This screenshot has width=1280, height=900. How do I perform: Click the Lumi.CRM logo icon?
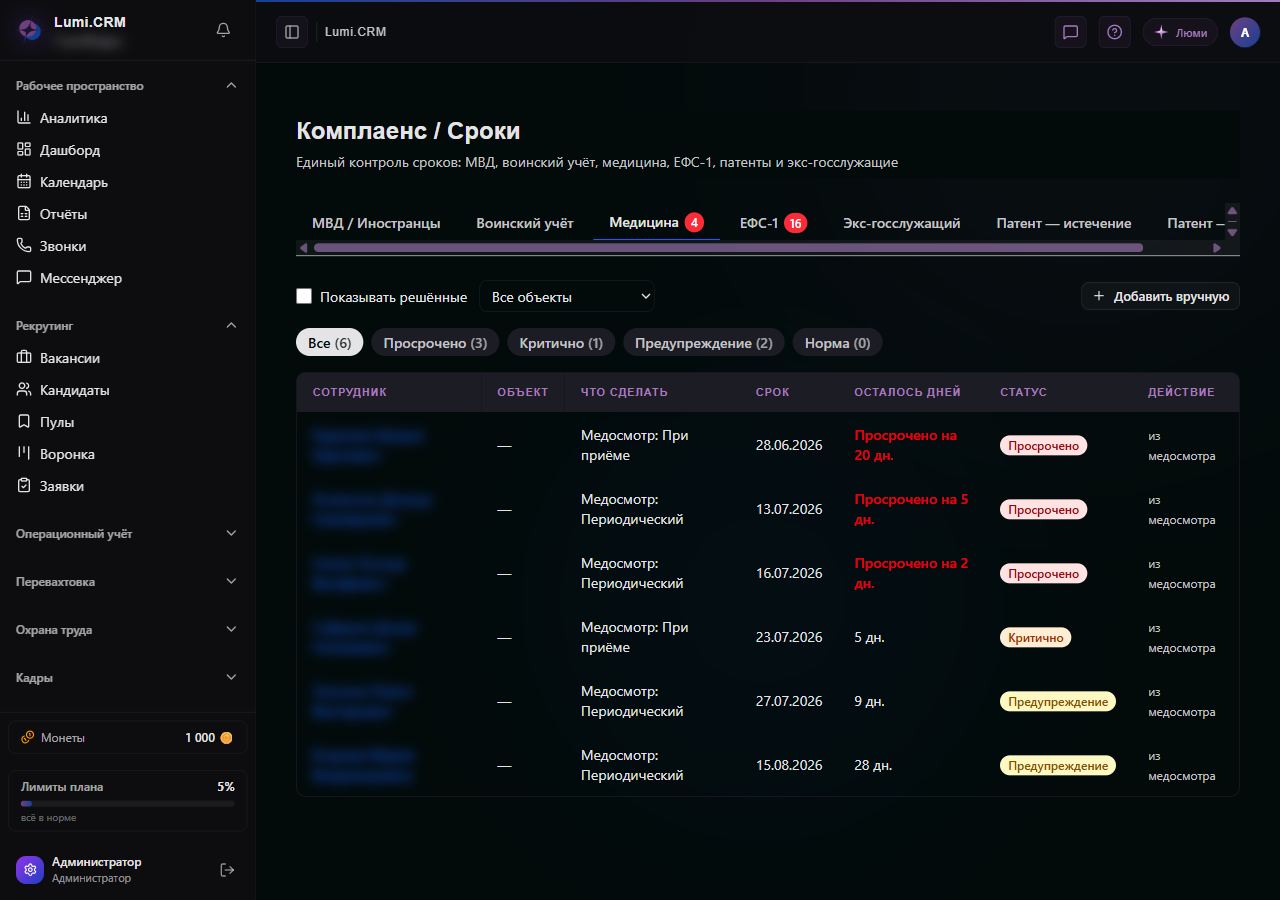30,30
